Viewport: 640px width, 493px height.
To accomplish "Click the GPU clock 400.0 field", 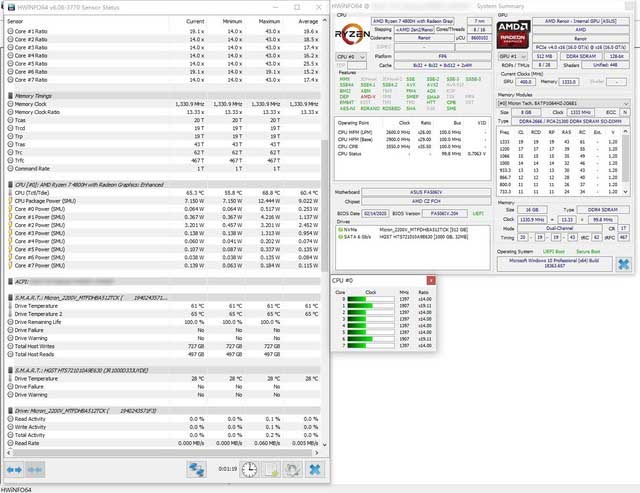I will coord(525,82).
